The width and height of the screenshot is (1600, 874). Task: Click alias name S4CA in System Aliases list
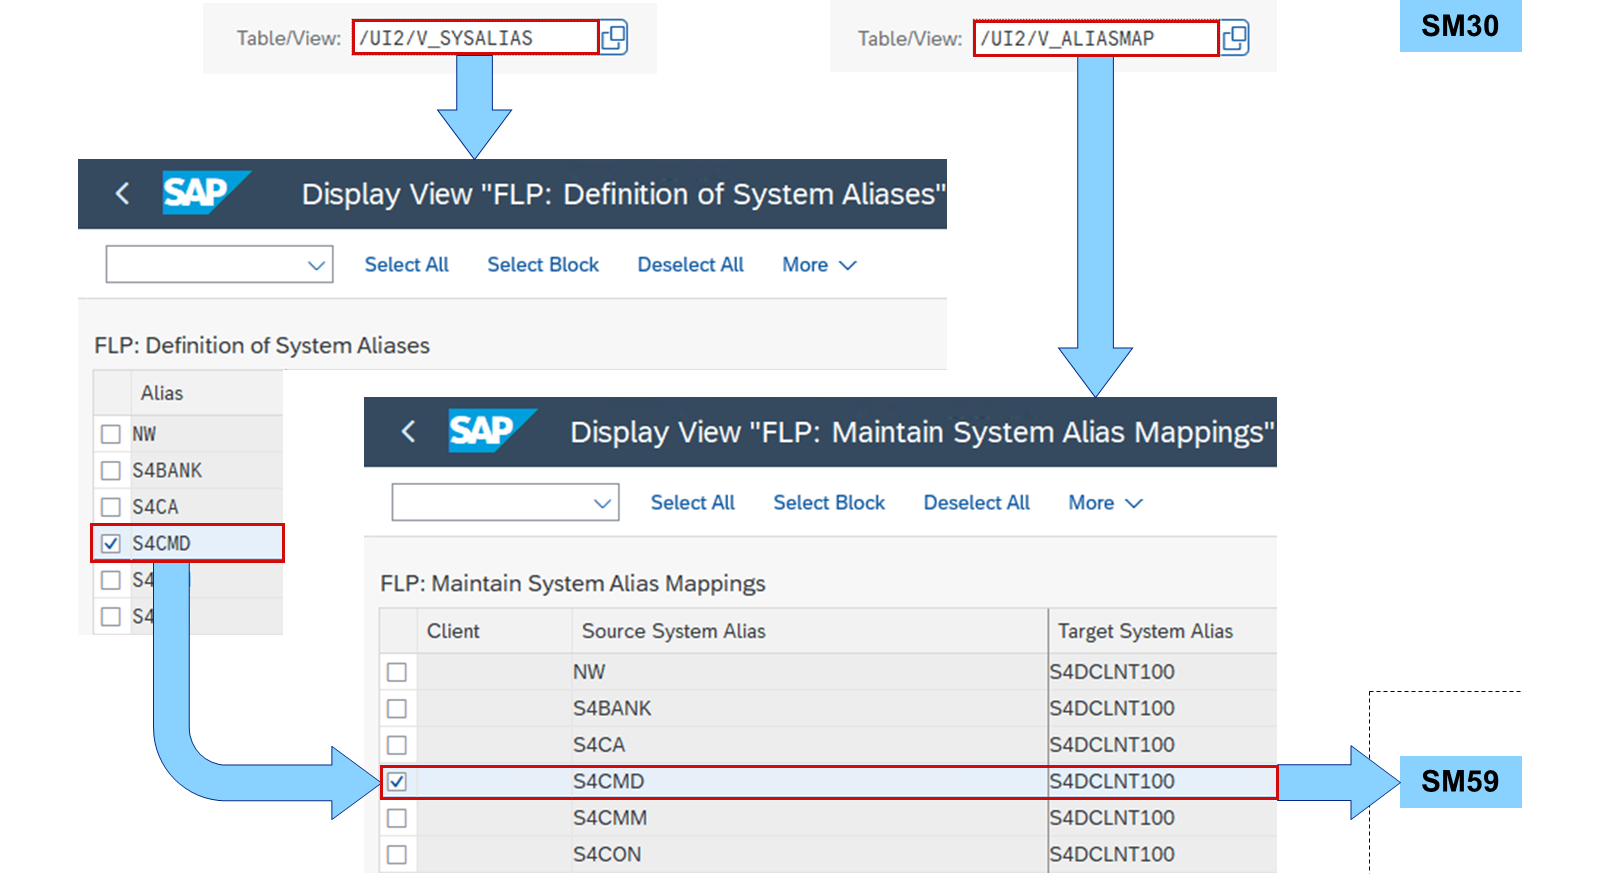coord(155,507)
